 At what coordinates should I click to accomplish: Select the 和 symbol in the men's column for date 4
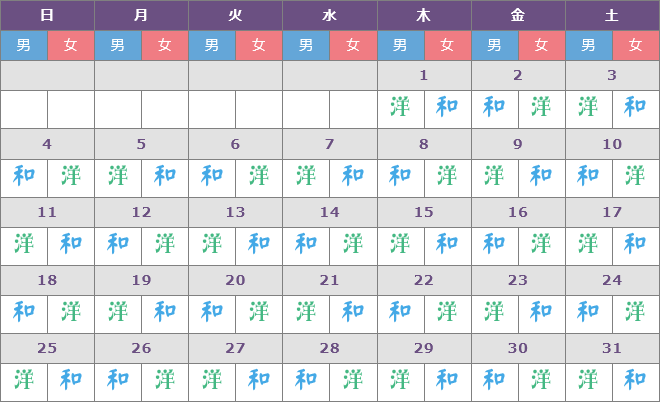click(x=24, y=176)
